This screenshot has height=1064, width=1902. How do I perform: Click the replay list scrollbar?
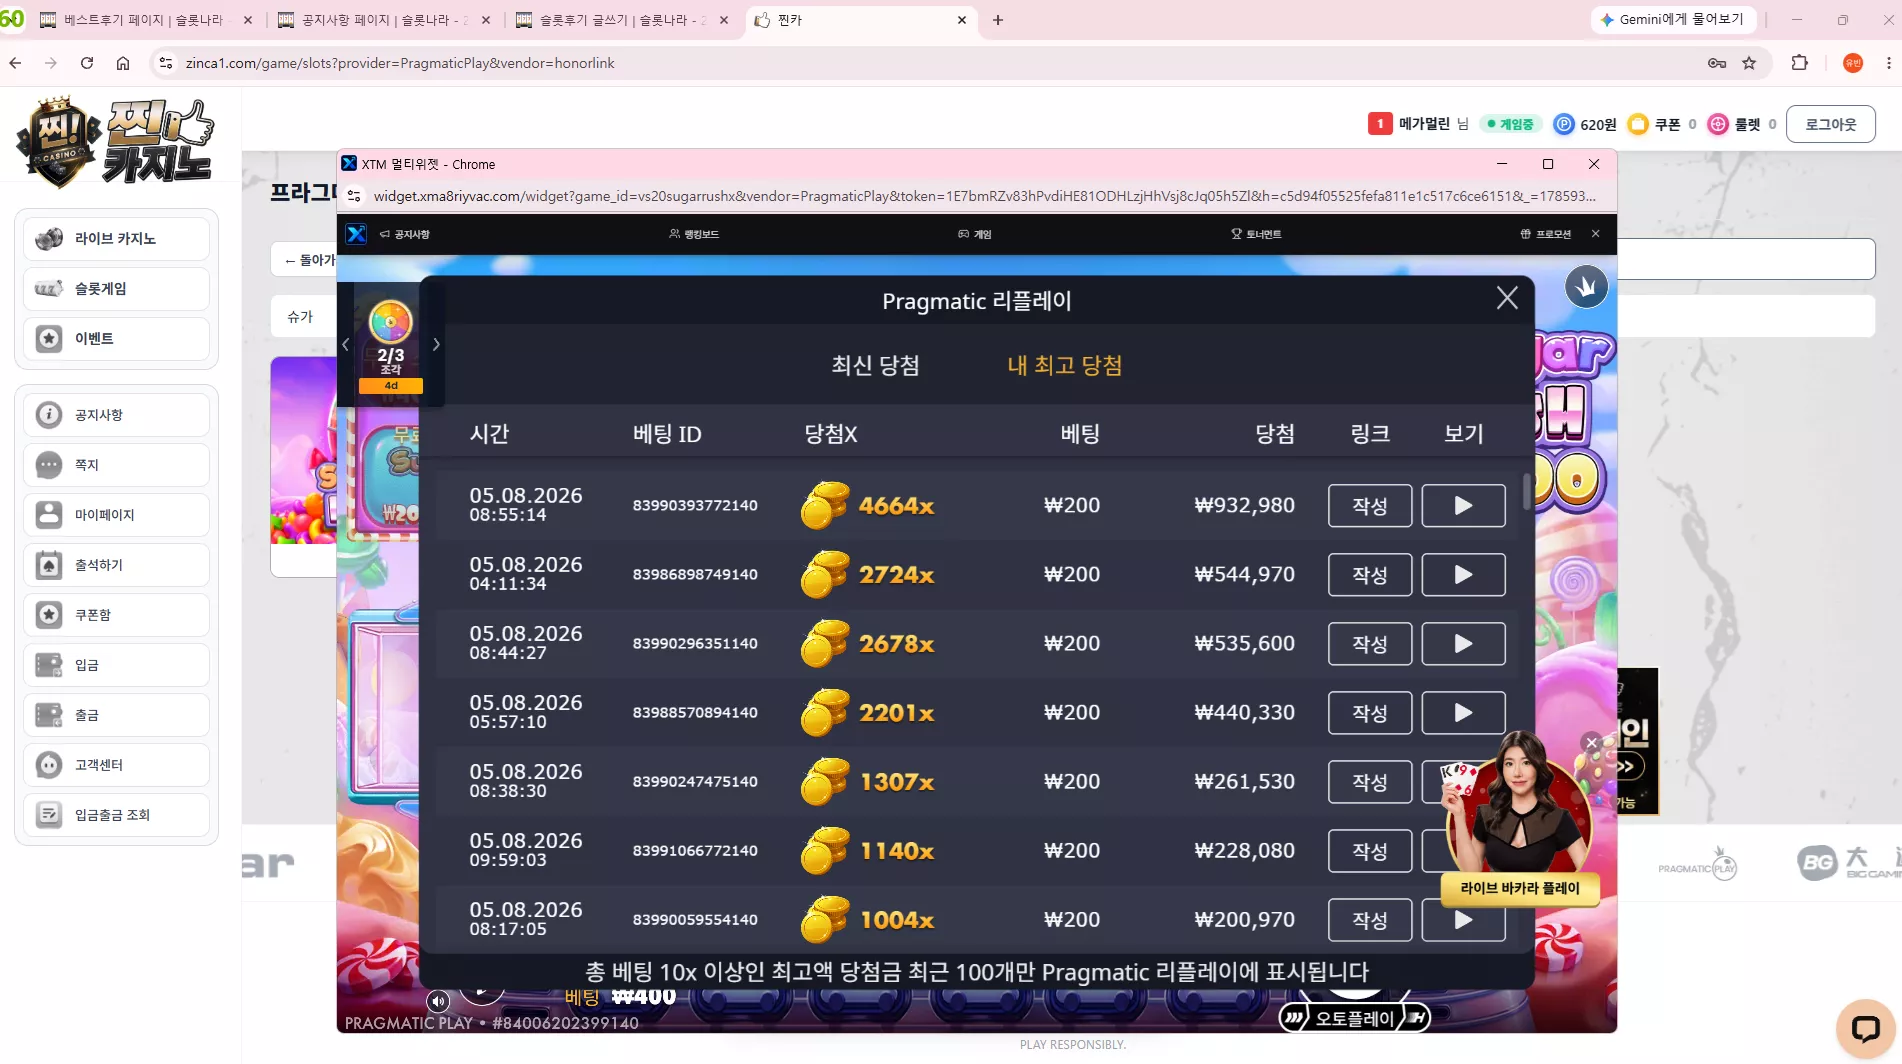point(1526,490)
